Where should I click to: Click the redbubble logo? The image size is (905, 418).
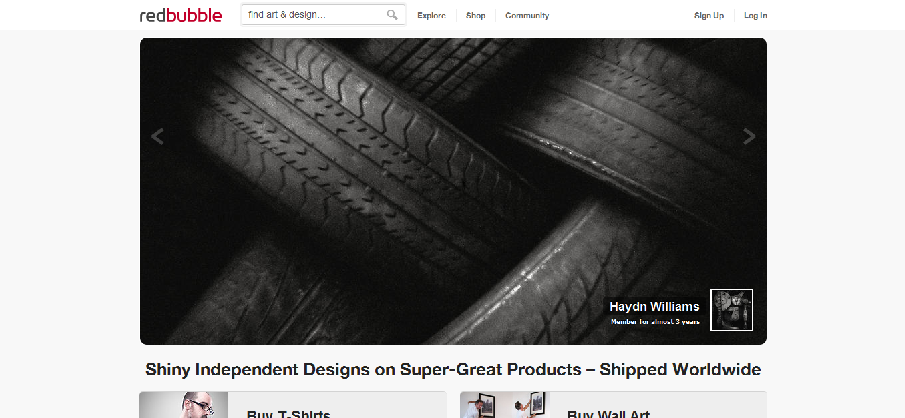181,15
